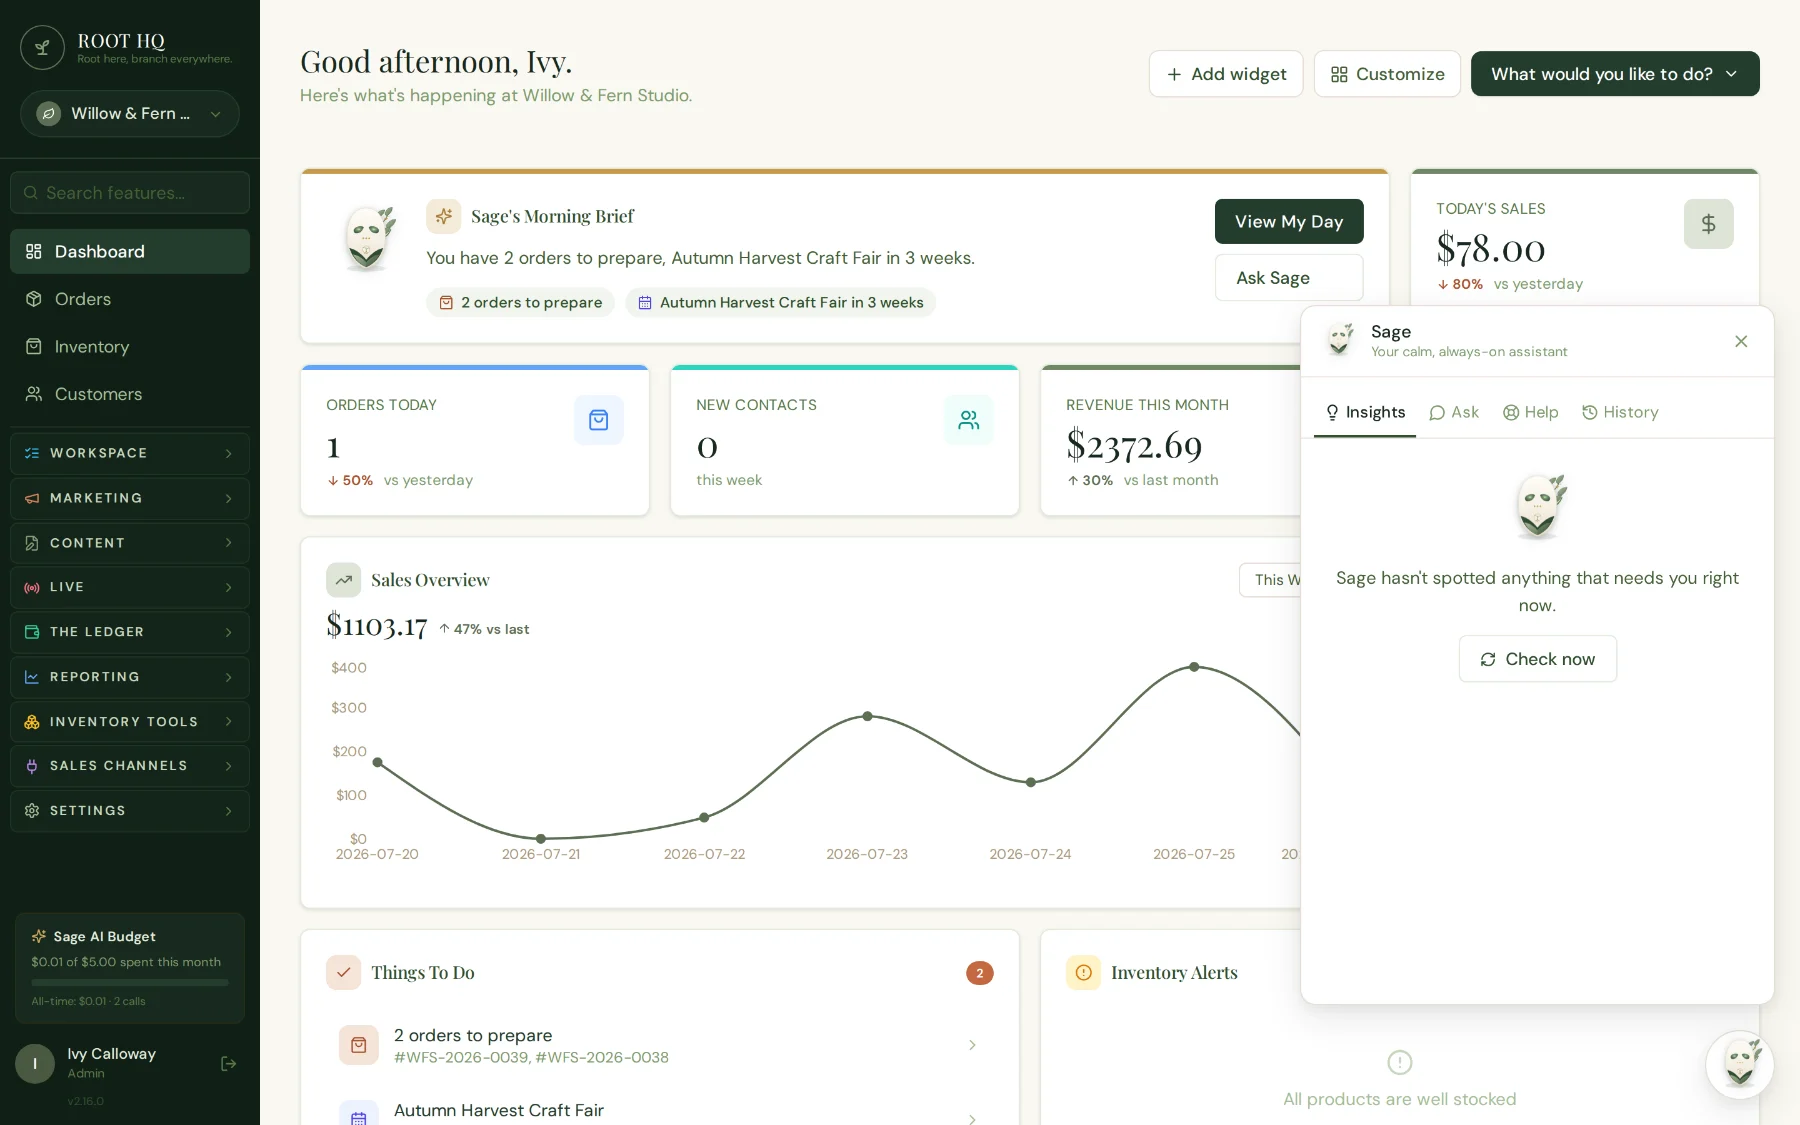Image resolution: width=1800 pixels, height=1125 pixels.
Task: Expand the Reporting menu group
Action: pyautogui.click(x=130, y=677)
